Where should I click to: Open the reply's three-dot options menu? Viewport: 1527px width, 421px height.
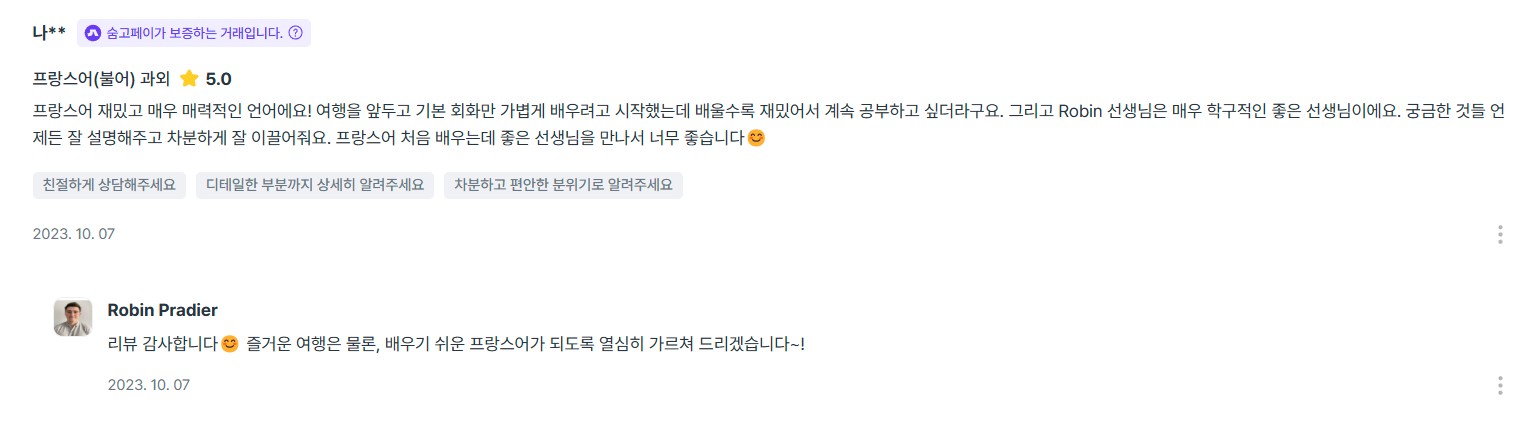1499,386
